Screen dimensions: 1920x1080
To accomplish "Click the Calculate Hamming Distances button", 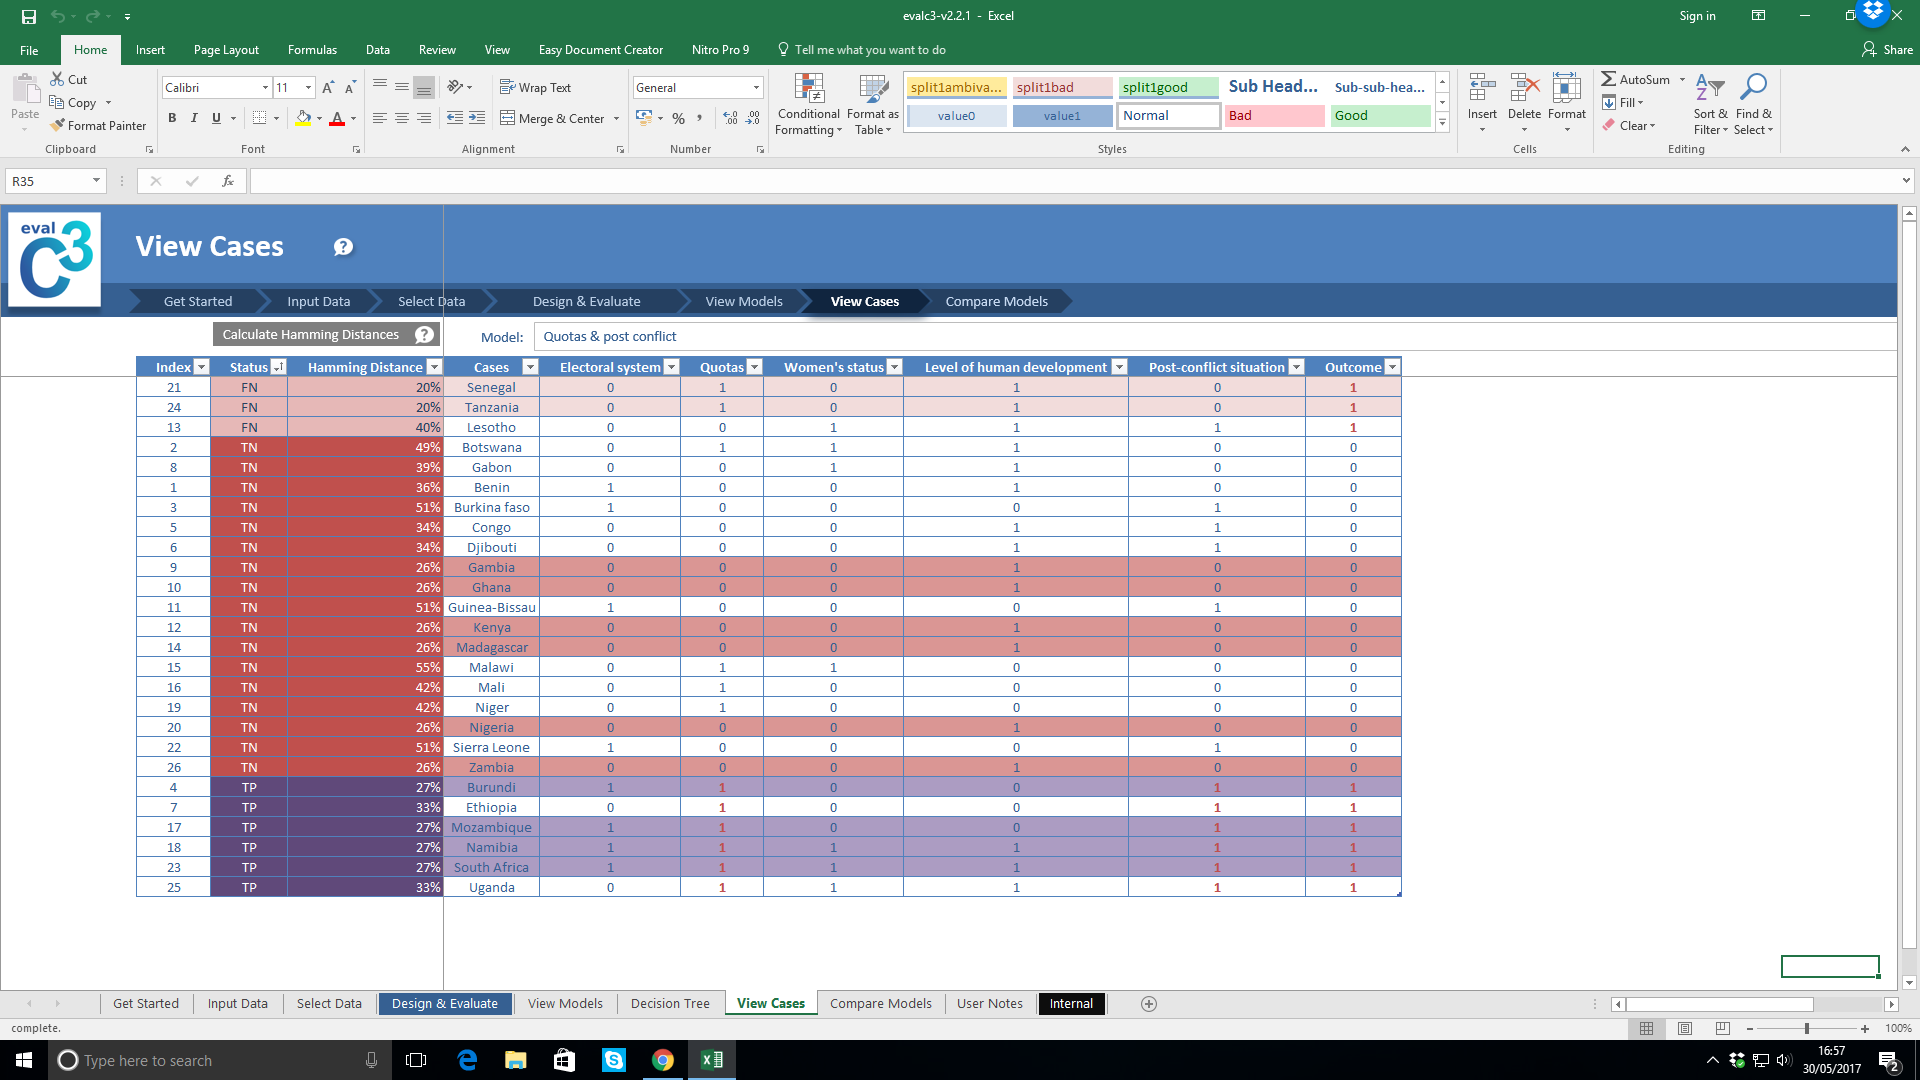I will tap(311, 334).
